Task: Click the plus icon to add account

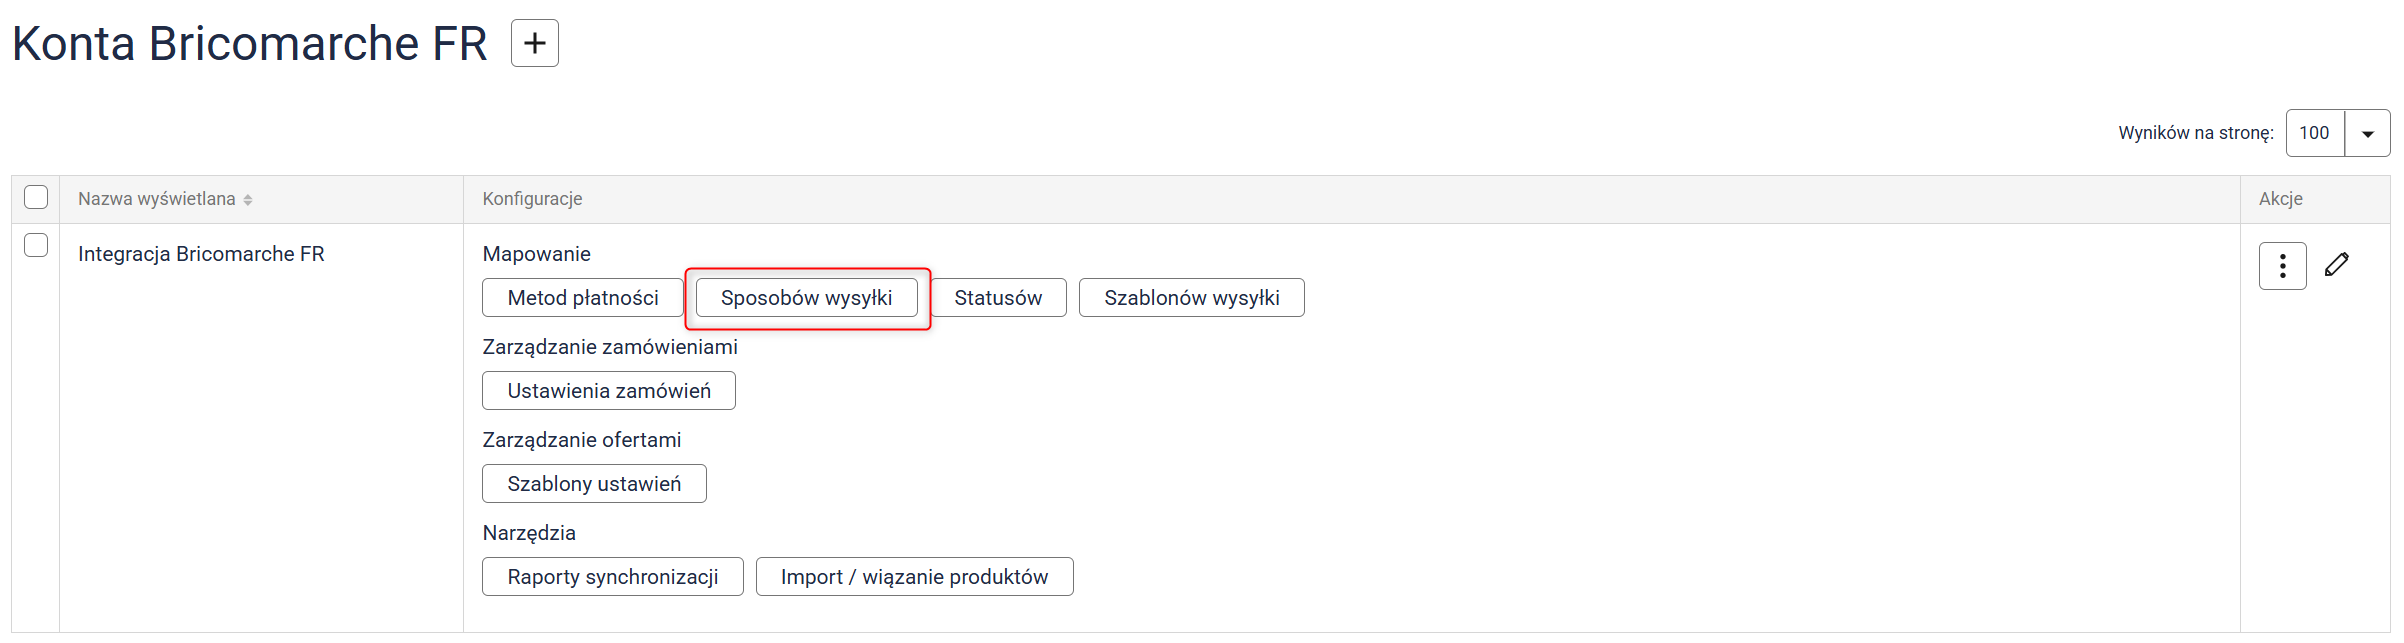Action: pos(534,43)
